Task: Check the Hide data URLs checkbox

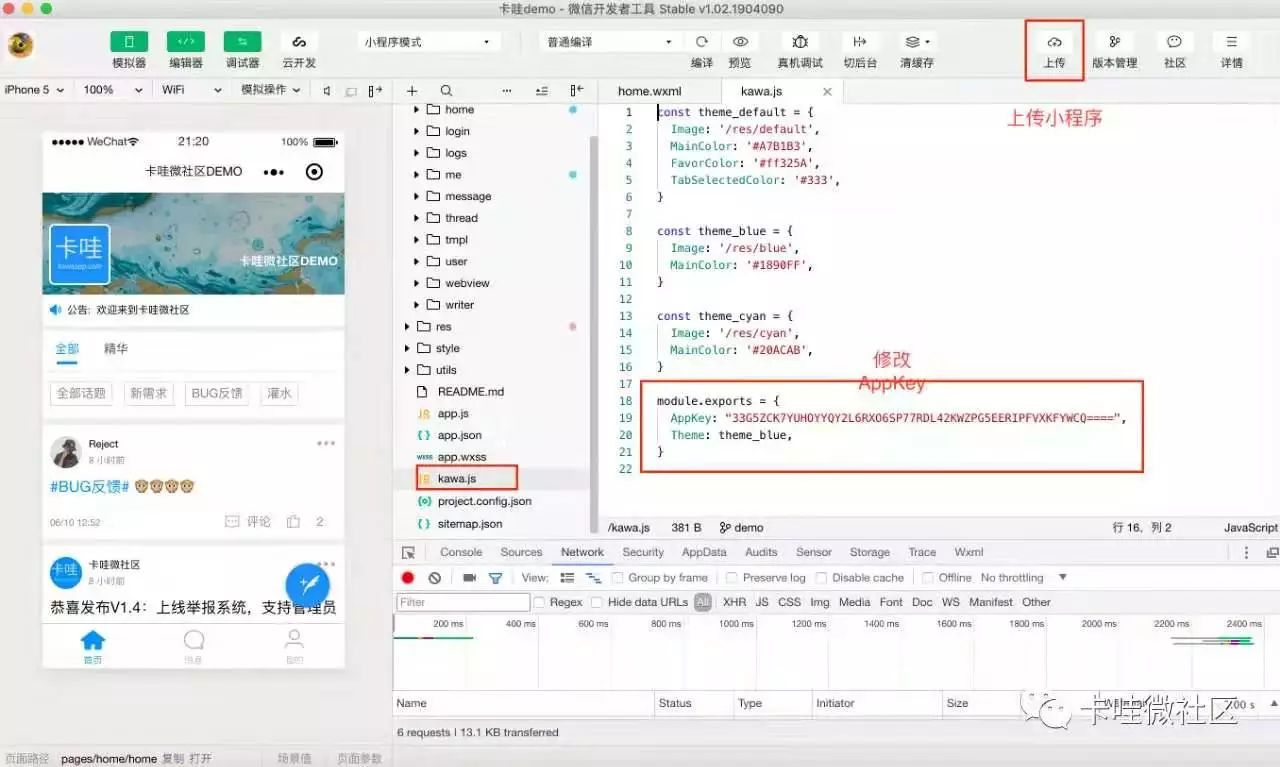Action: point(597,602)
